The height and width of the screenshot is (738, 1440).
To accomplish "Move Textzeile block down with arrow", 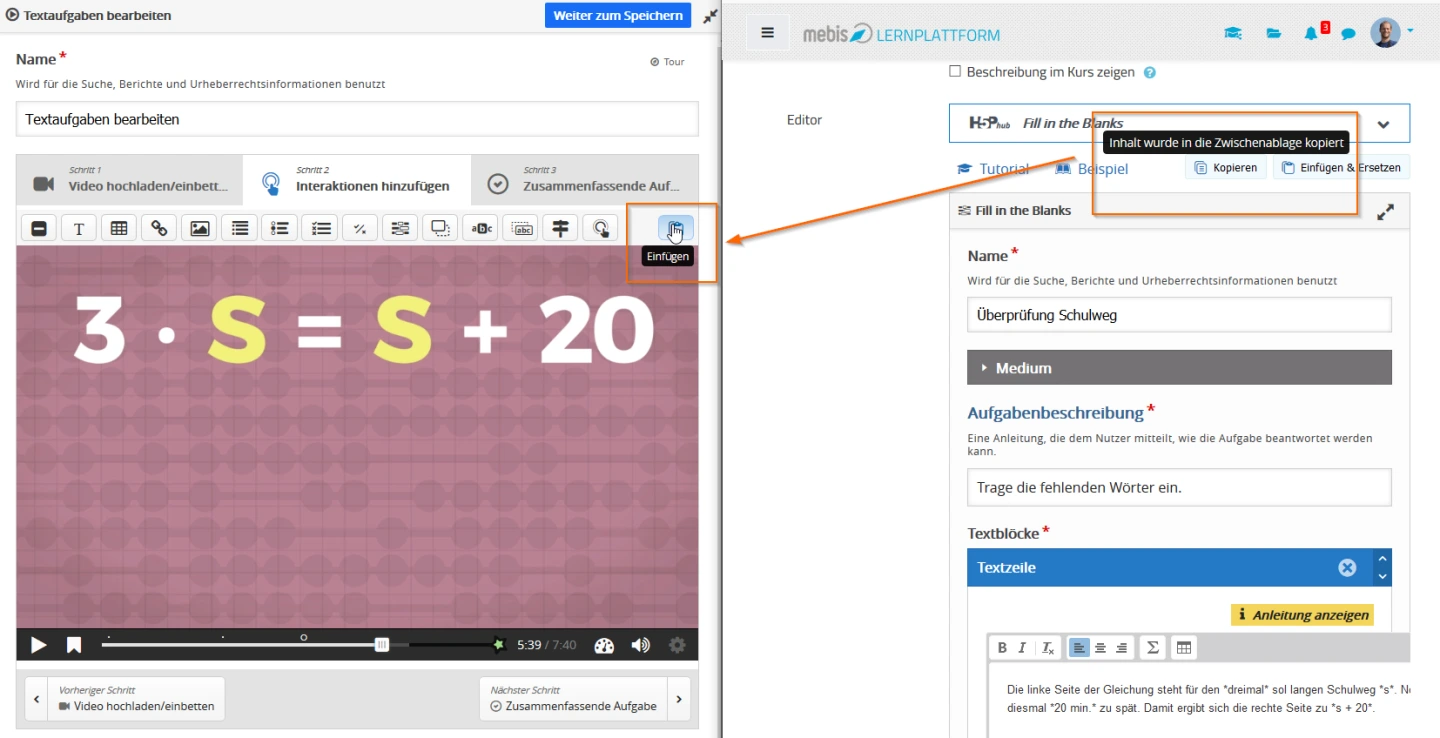I will pyautogui.click(x=1383, y=576).
